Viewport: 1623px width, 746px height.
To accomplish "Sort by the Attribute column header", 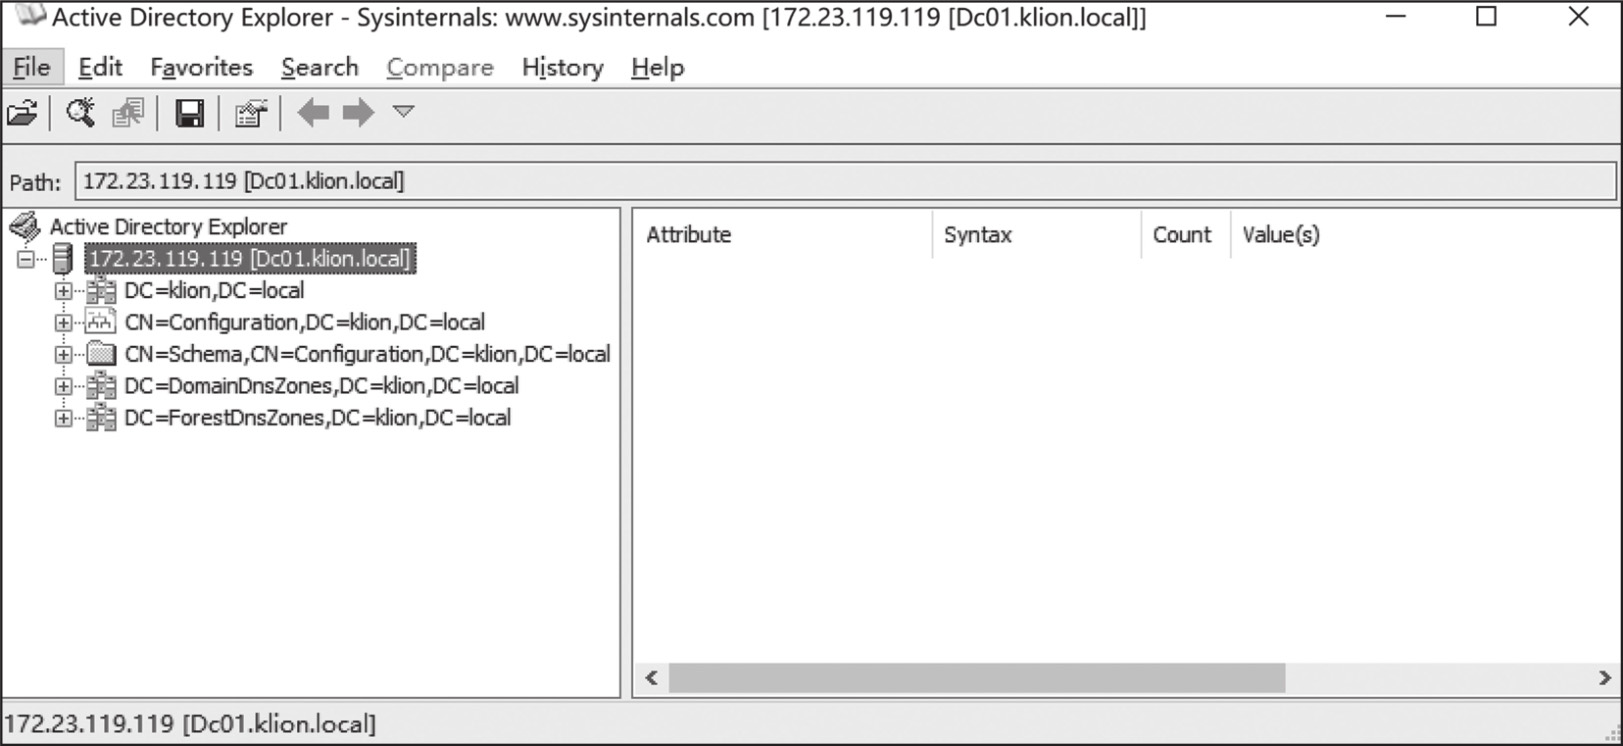I will pos(783,235).
